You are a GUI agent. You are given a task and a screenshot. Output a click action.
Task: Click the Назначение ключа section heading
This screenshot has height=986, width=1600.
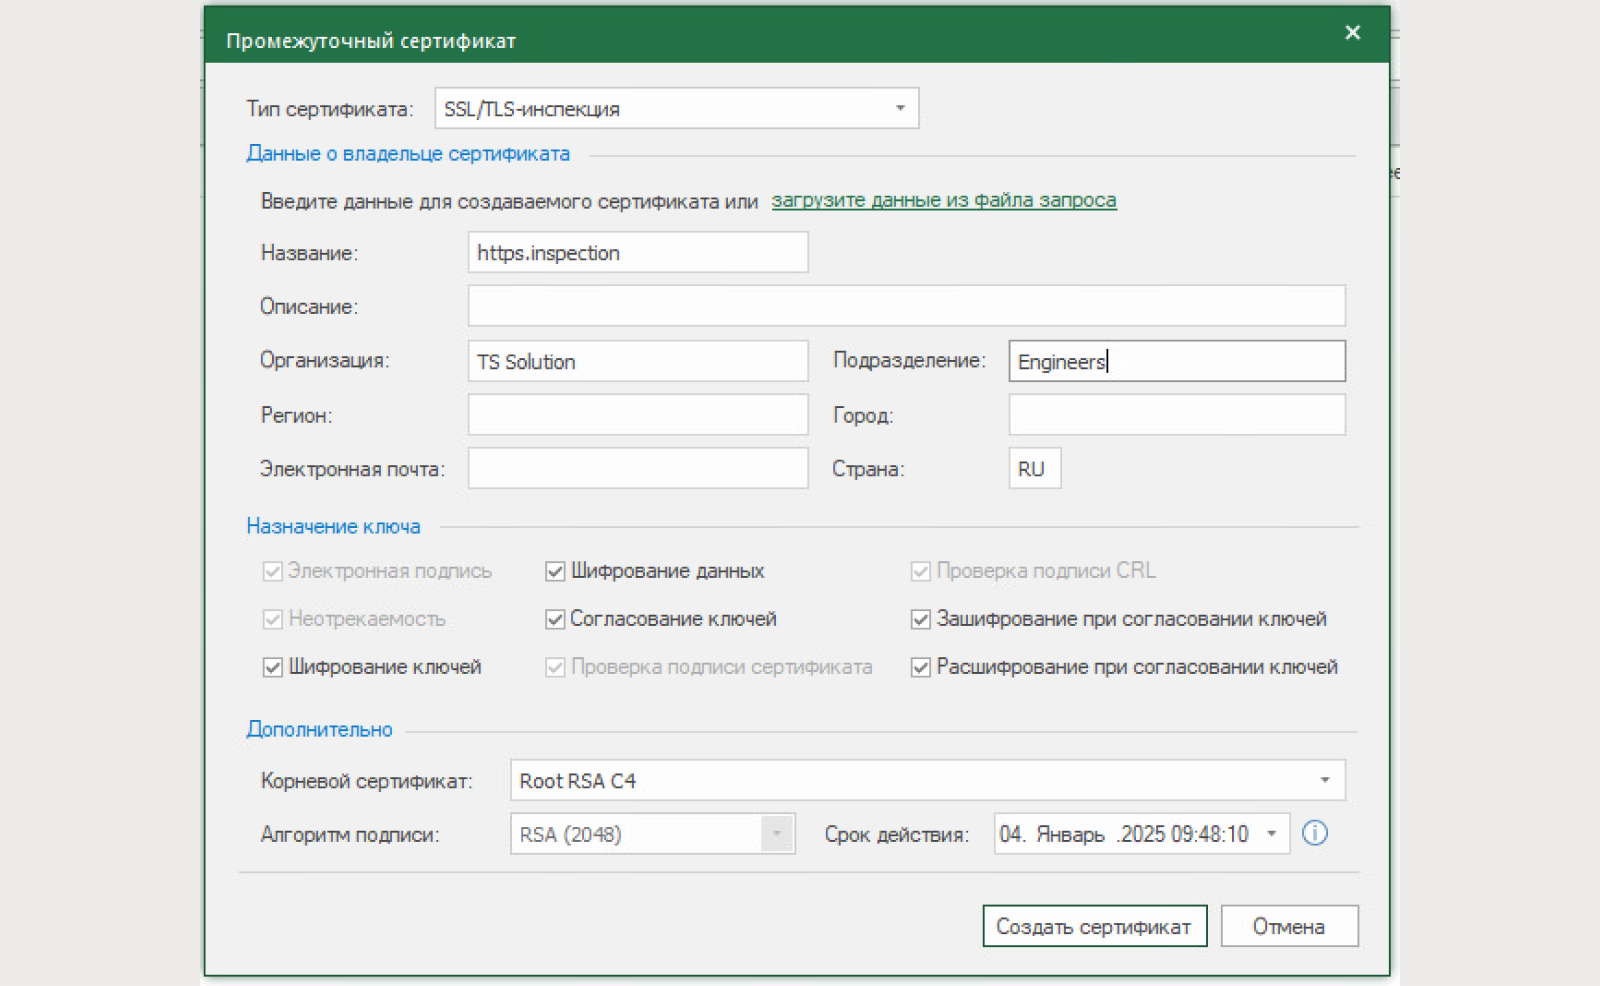[x=333, y=526]
